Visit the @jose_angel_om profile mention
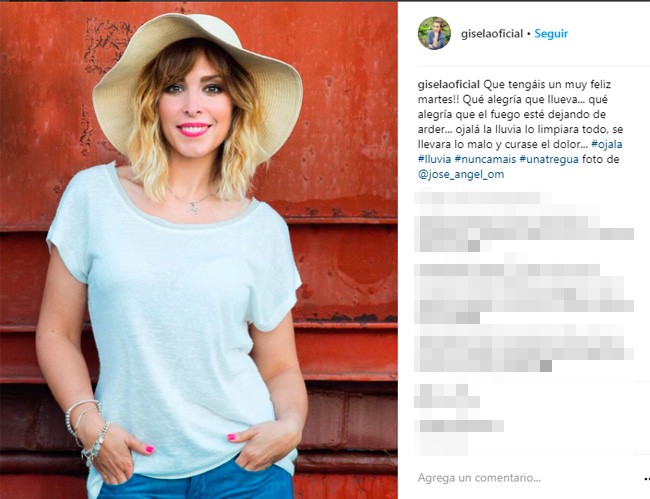The width and height of the screenshot is (650, 499). 461,174
